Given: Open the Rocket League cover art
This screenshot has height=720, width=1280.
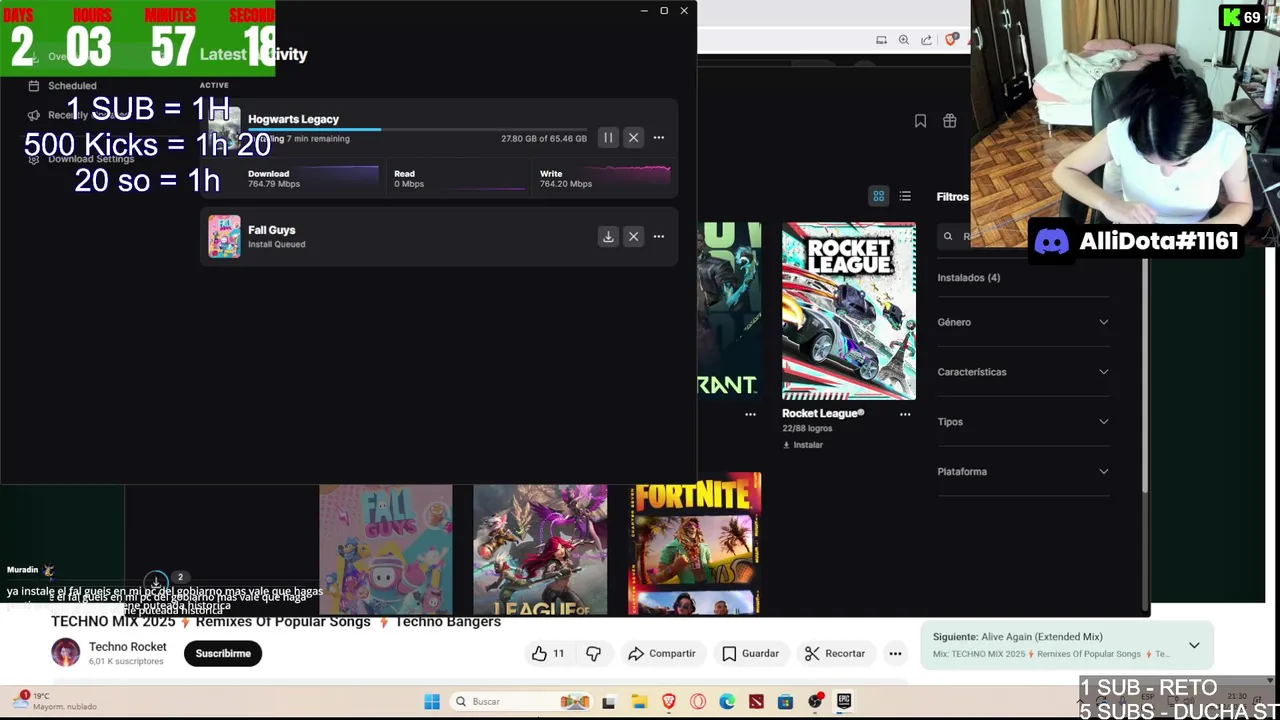Looking at the screenshot, I should click(x=848, y=311).
